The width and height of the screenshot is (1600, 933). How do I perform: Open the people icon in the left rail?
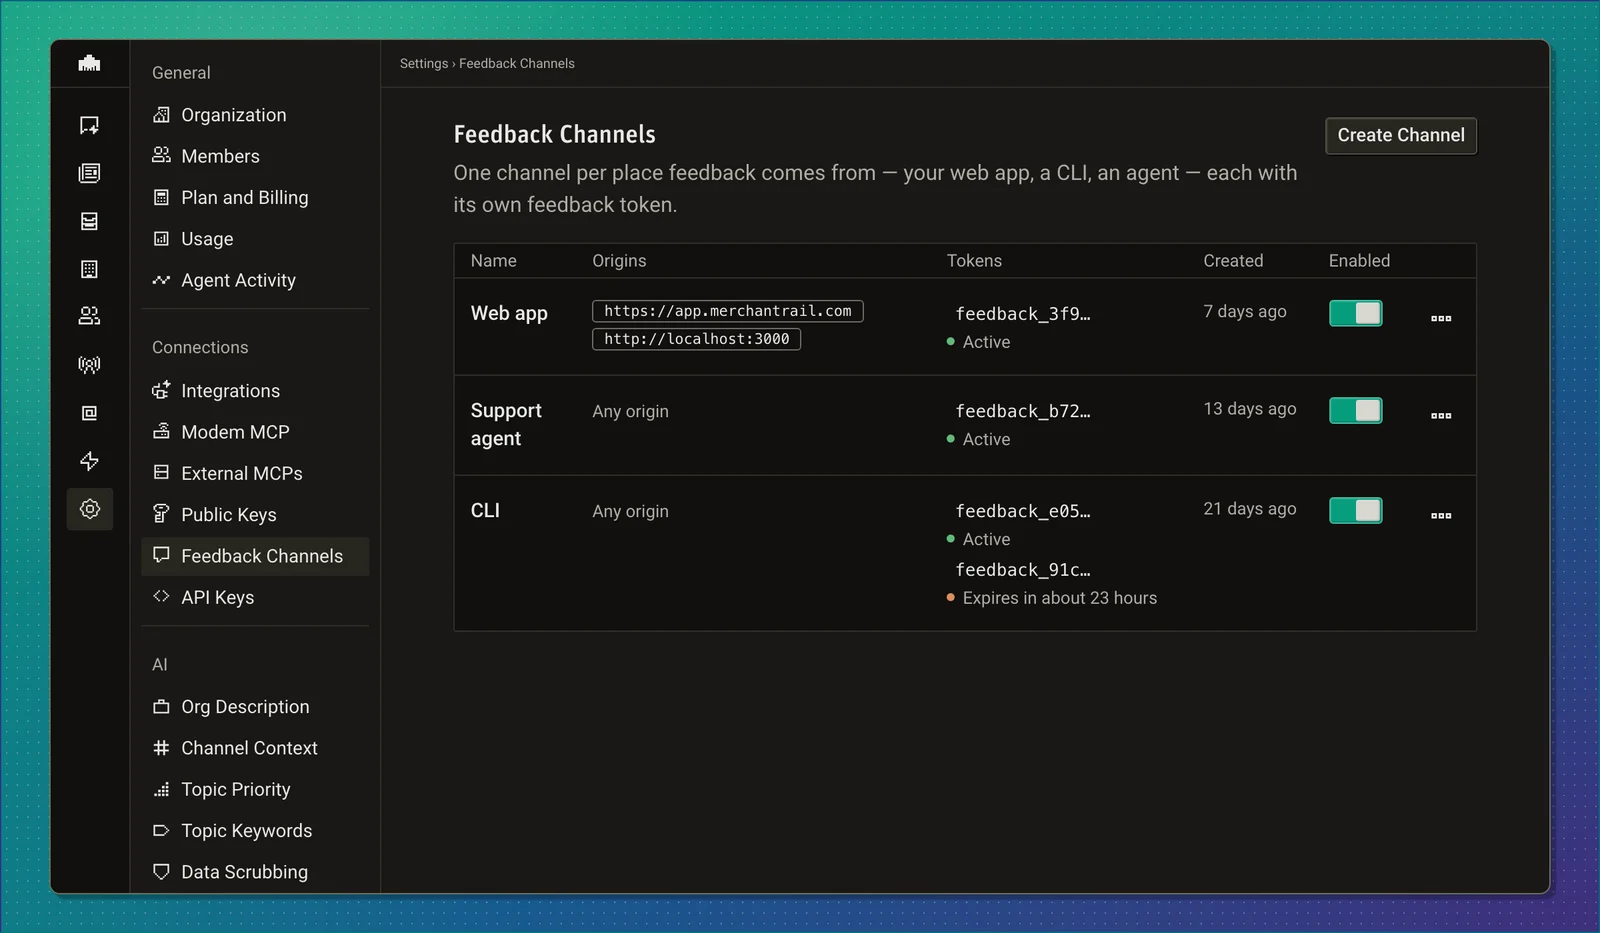[89, 316]
